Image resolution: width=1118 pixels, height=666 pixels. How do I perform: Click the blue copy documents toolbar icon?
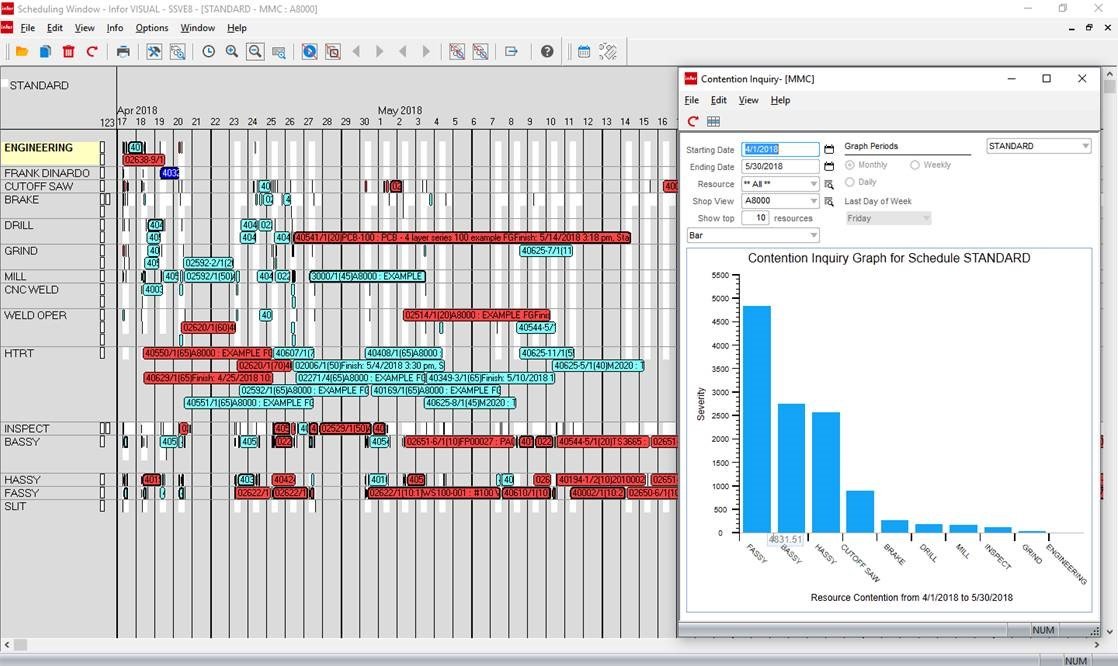(x=45, y=51)
